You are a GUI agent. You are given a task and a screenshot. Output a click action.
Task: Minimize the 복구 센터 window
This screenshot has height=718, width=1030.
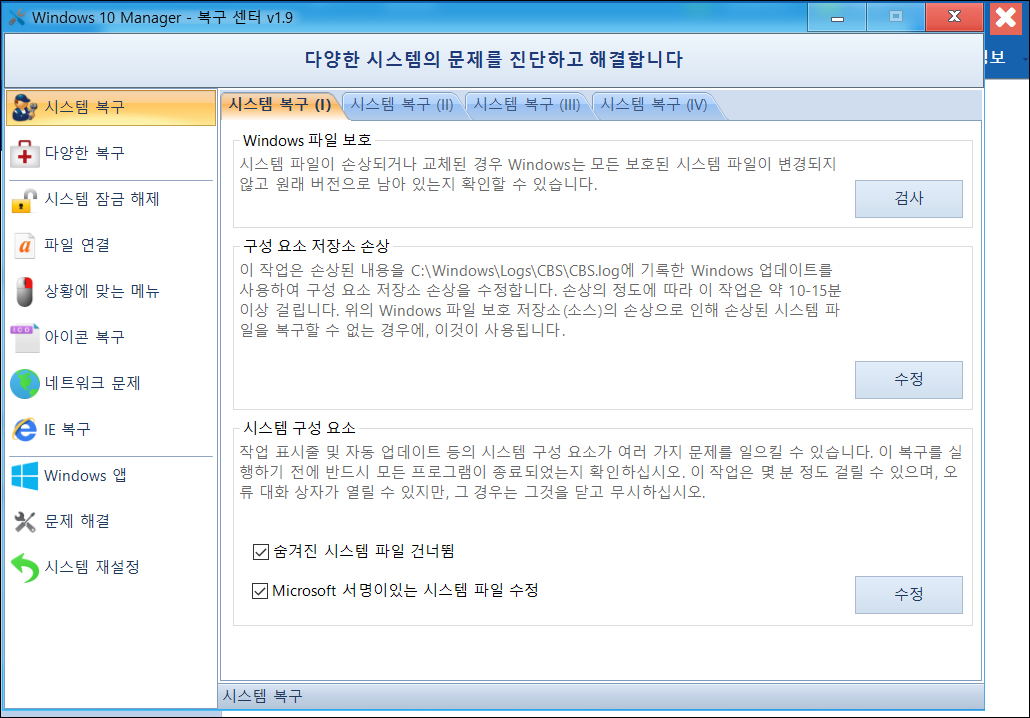[837, 18]
